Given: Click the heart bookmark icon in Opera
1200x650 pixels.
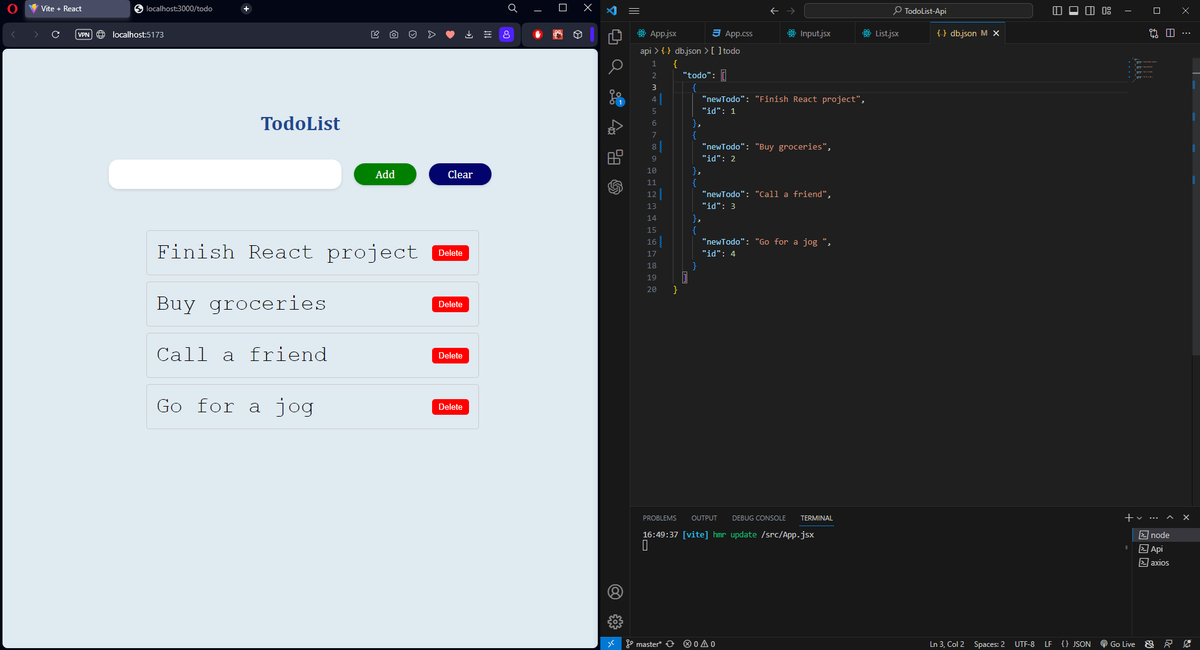Looking at the screenshot, I should point(450,34).
